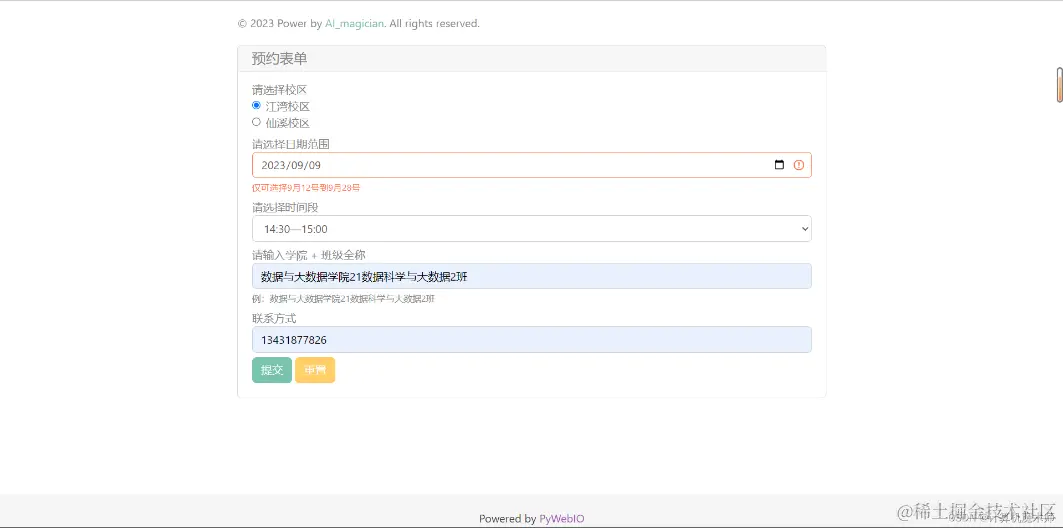Viewport: 1063px width, 528px height.
Task: Click the 请选择时间段 label
Action: [285, 207]
